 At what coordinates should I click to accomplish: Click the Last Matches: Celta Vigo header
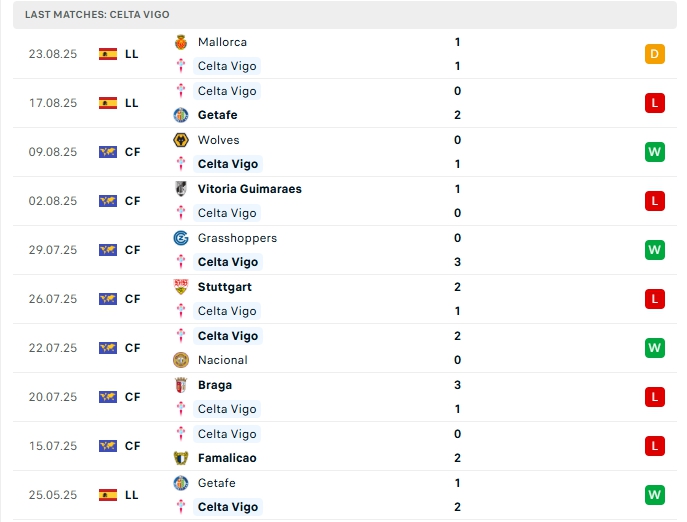point(97,15)
